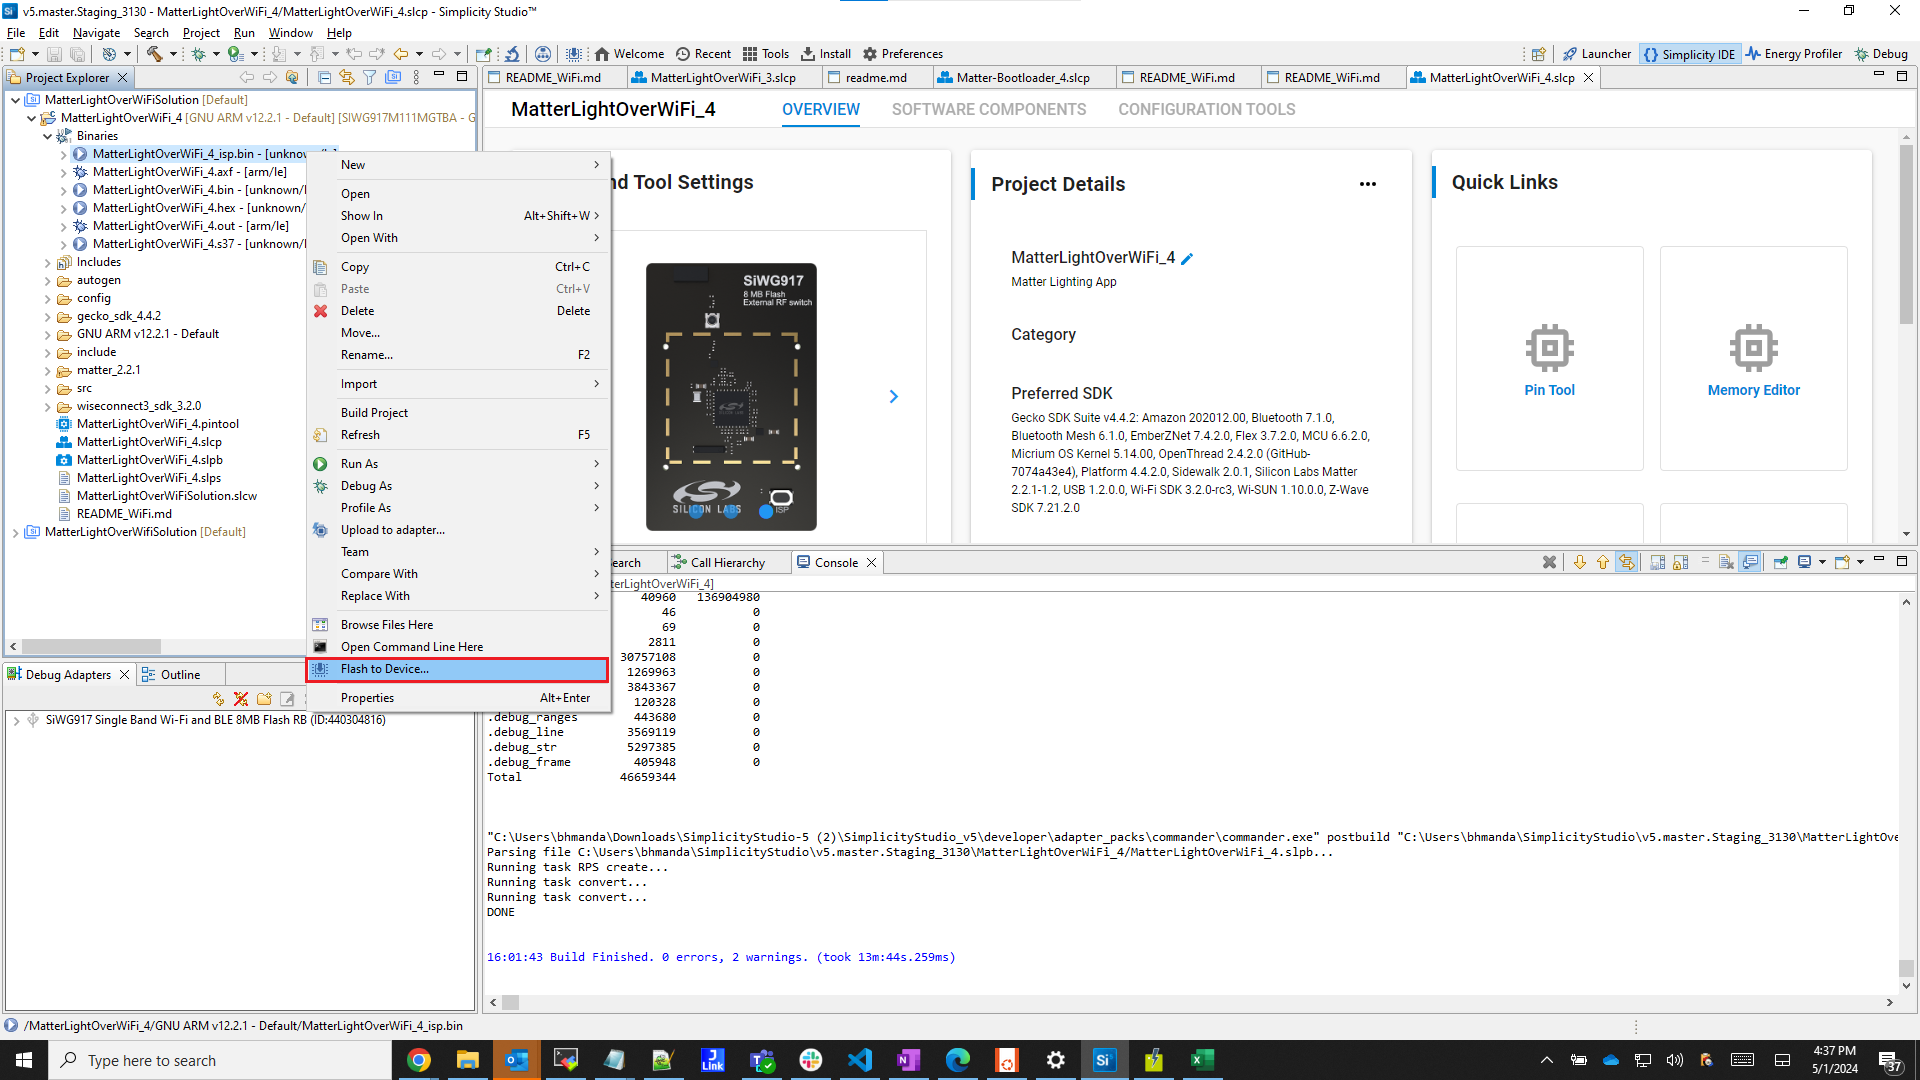Image resolution: width=1920 pixels, height=1080 pixels.
Task: Expand second MatterLightOverWifiSolution project
Action: 15,533
